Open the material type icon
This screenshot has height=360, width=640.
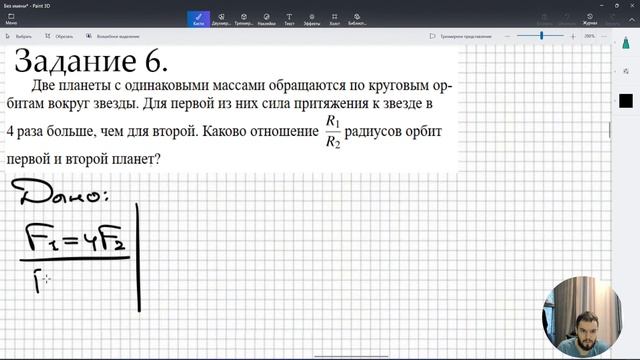tap(626, 71)
